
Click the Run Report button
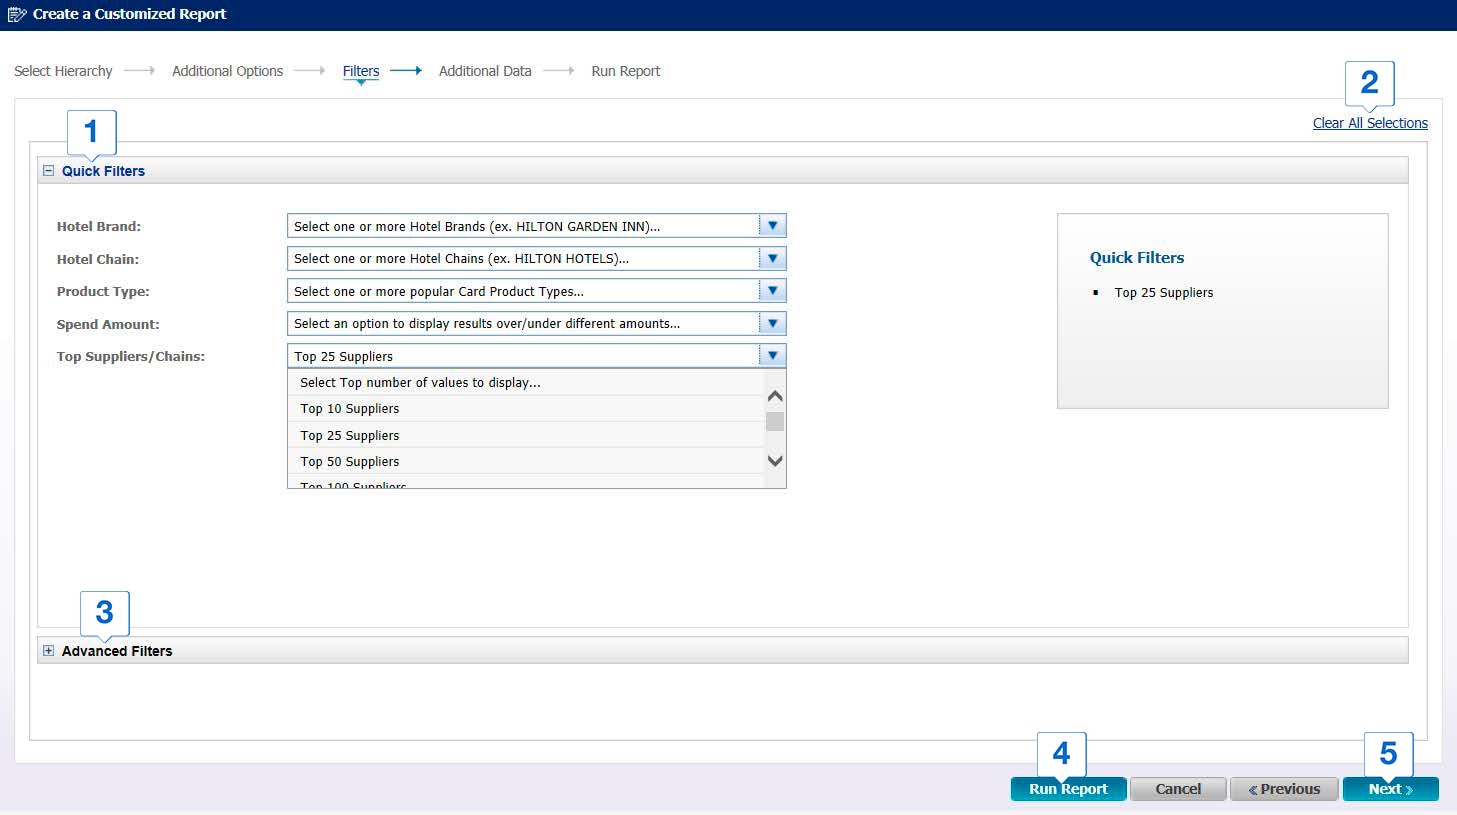click(1068, 788)
